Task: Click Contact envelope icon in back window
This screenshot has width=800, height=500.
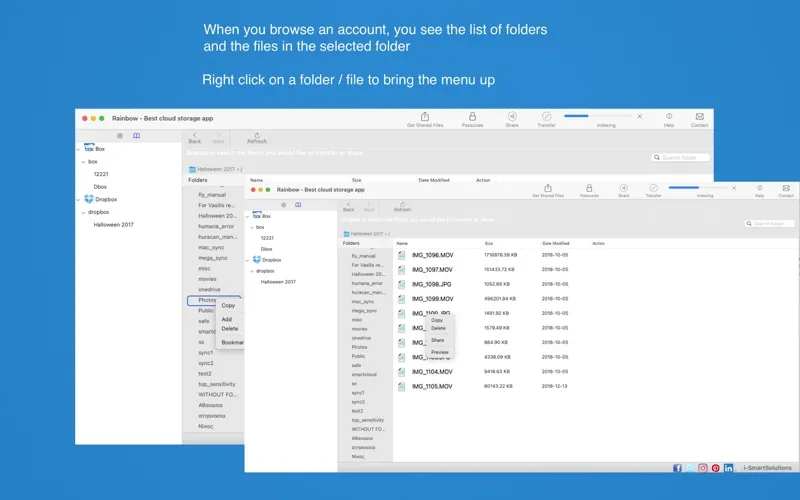Action: (699, 116)
